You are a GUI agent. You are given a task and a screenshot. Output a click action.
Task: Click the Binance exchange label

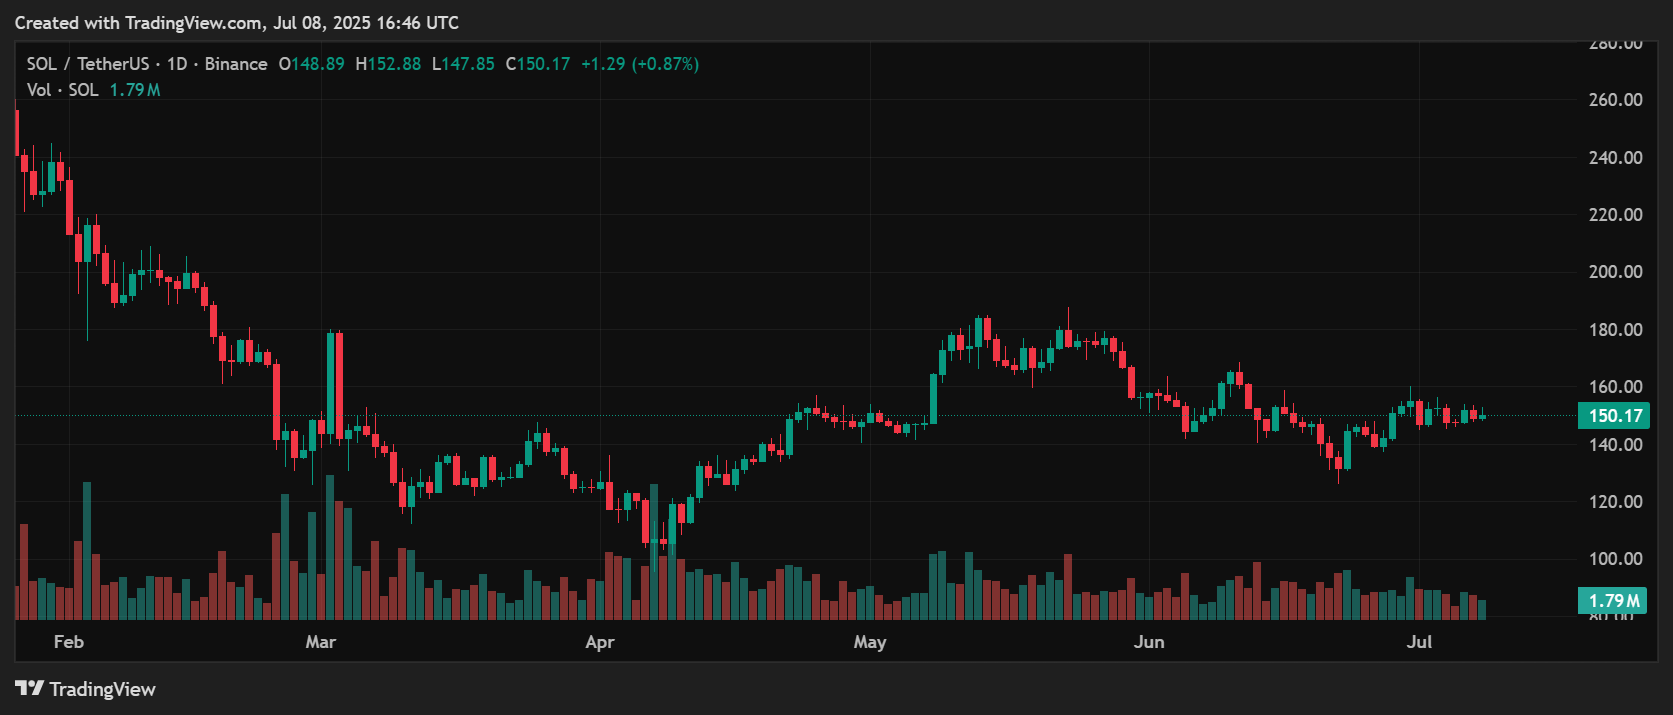click(x=236, y=64)
